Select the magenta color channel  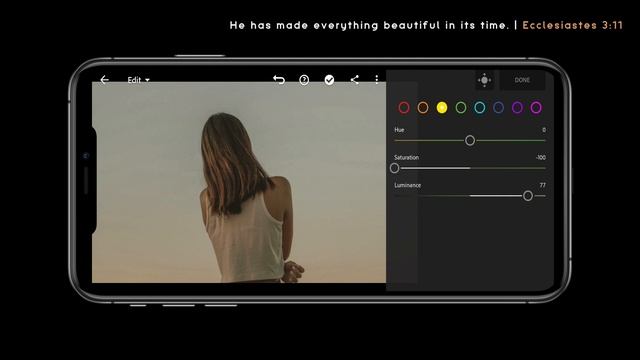point(536,108)
